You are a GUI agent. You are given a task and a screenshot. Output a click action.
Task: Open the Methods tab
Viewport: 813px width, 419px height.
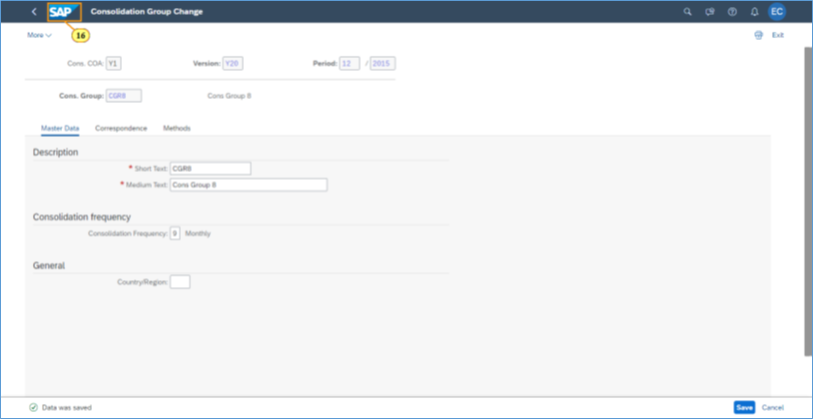[176, 128]
